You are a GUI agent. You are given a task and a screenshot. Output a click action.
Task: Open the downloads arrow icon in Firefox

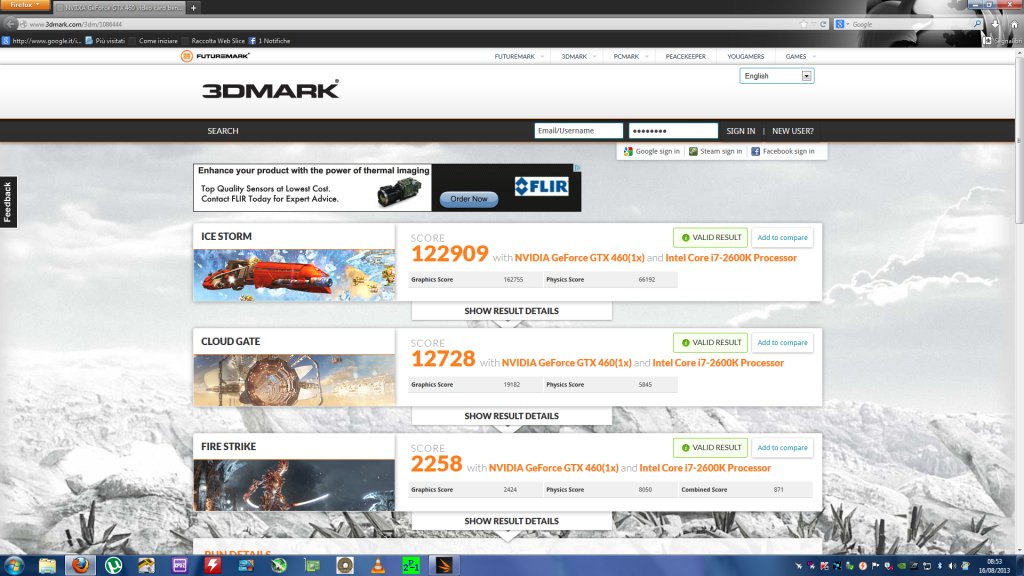tap(995, 24)
